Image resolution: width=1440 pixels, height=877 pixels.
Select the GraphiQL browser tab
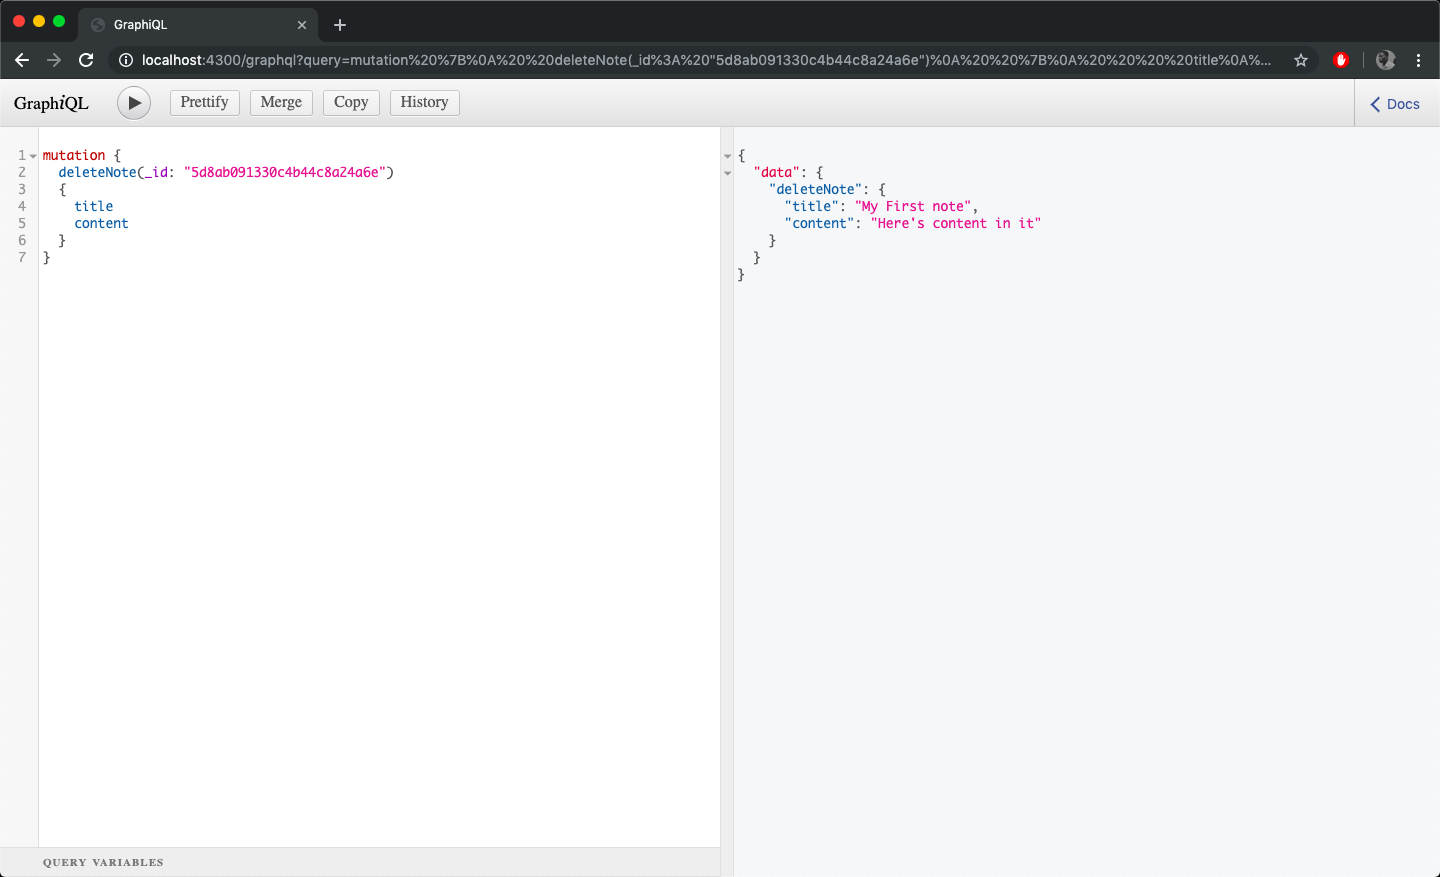198,25
